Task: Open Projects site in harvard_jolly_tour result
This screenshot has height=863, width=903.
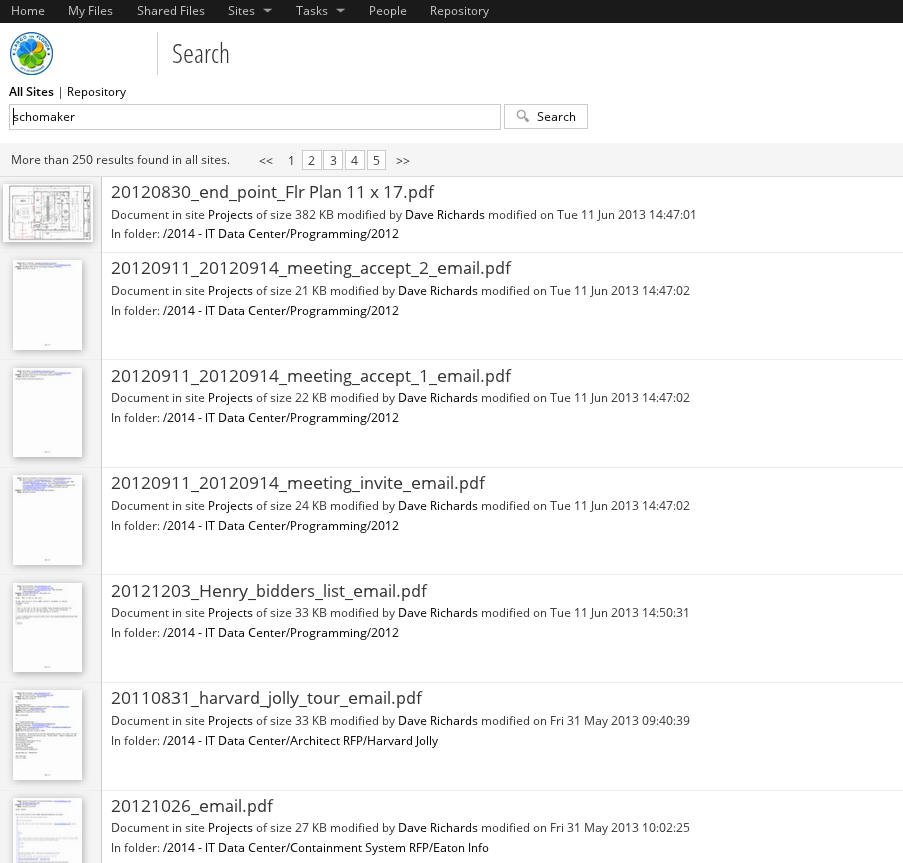Action: [x=230, y=721]
